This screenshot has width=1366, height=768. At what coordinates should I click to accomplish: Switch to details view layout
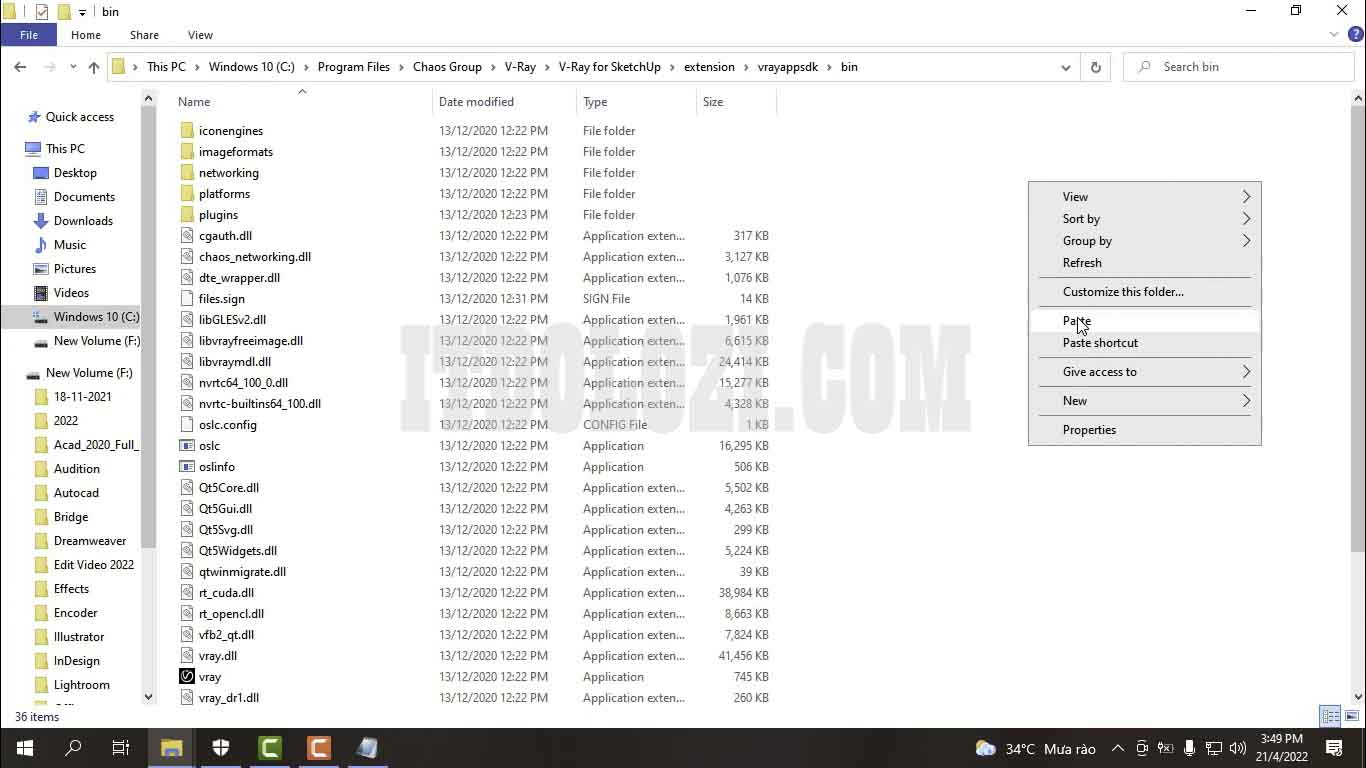pos(1330,716)
